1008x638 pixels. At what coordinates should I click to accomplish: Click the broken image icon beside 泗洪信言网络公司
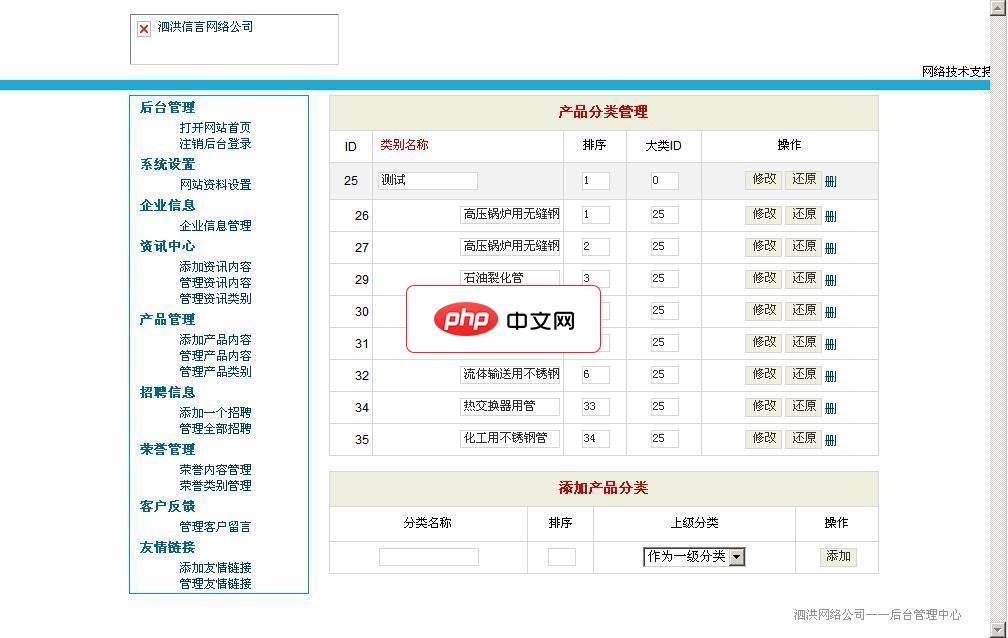[x=142, y=27]
